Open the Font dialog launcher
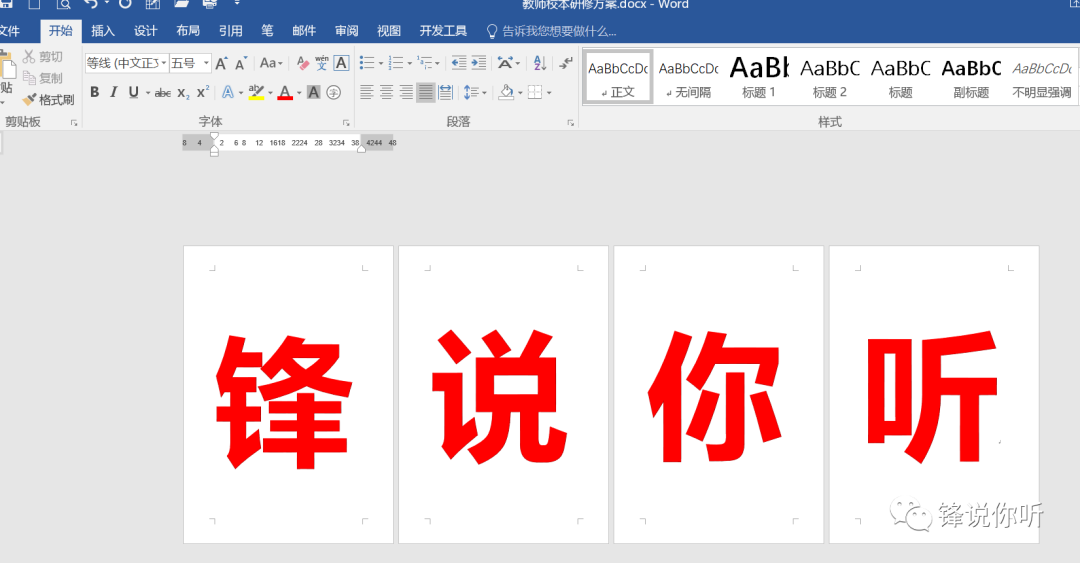 coord(346,123)
